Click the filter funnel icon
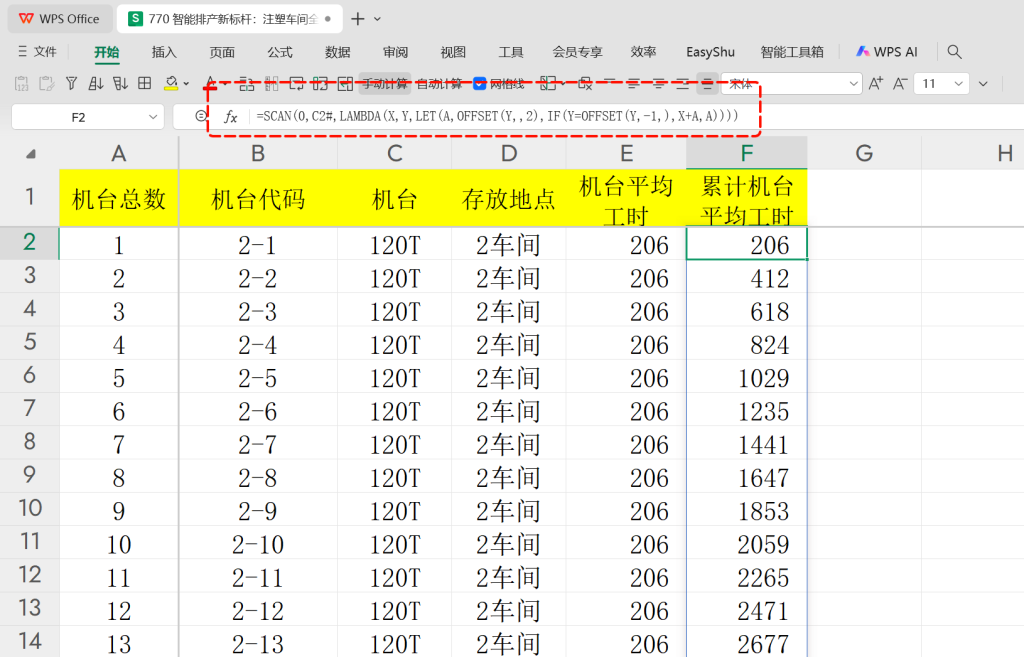The width and height of the screenshot is (1024, 657). (72, 84)
